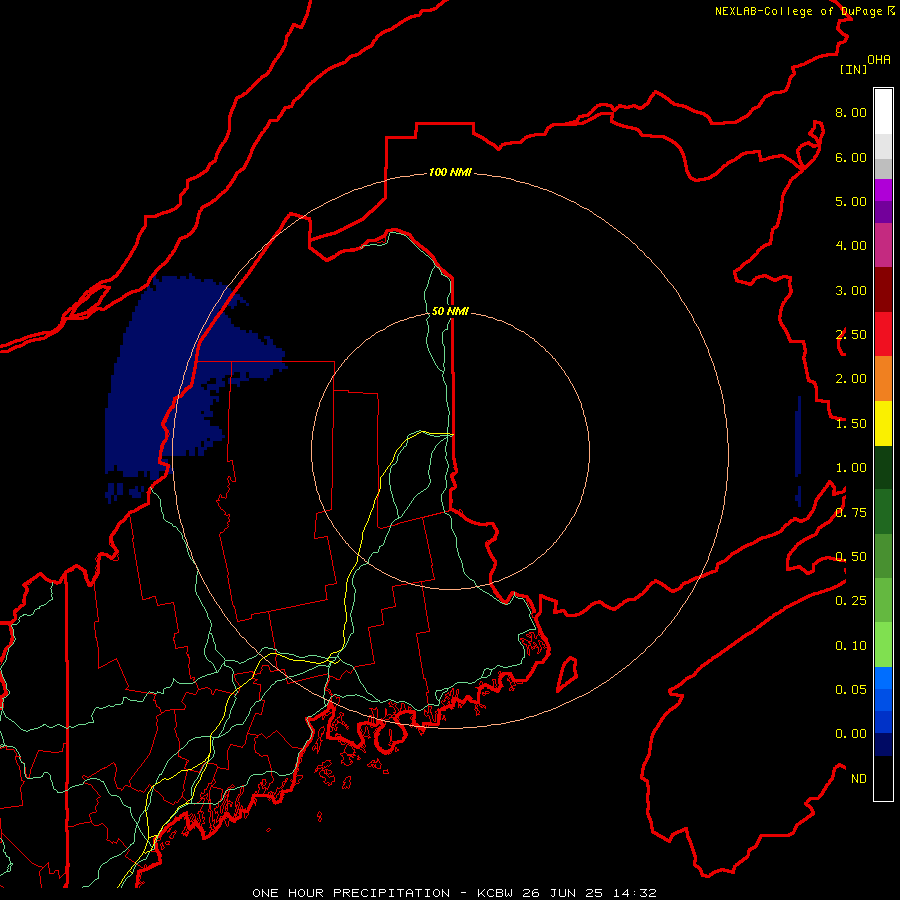Click the 0.25 legend value

(851, 601)
